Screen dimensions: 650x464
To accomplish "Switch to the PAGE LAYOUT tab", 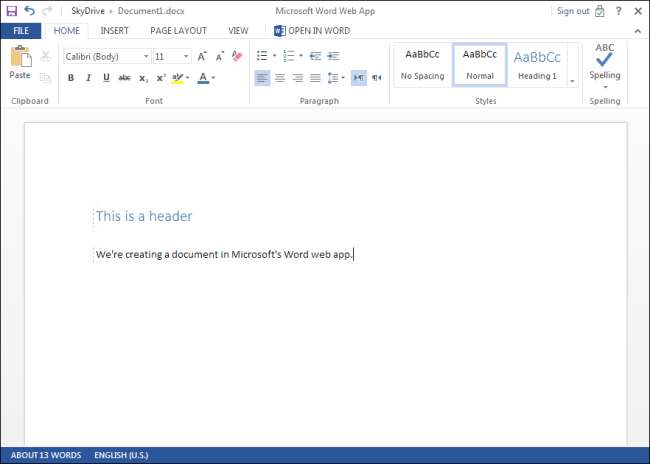I will point(179,31).
